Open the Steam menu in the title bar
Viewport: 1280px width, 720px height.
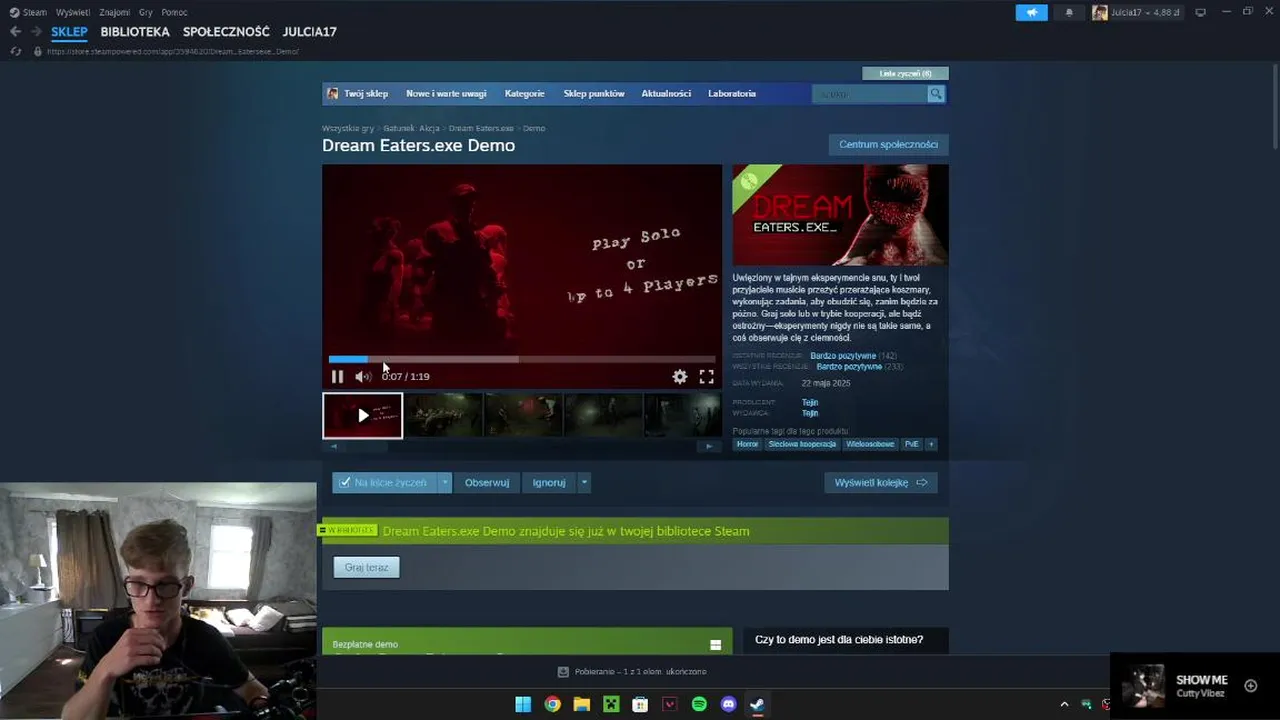(x=28, y=12)
